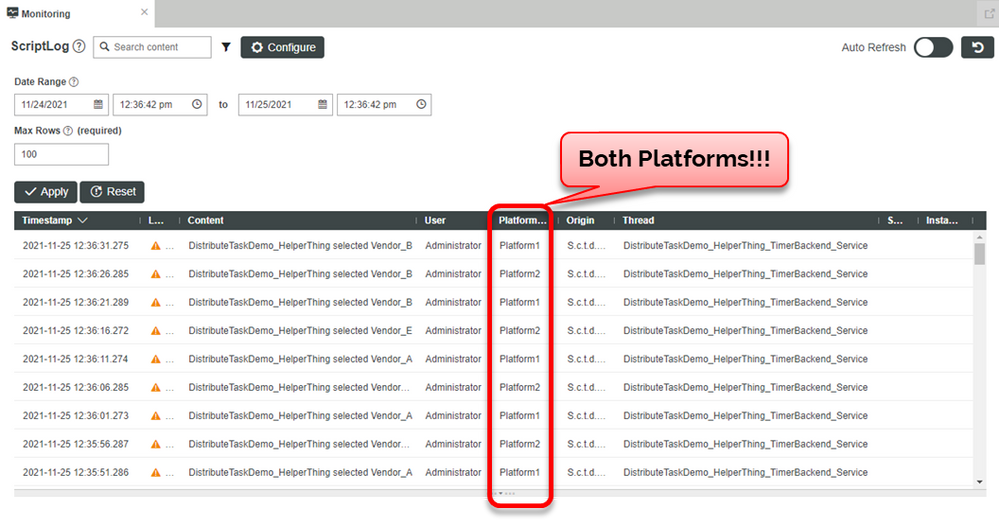Click the truncated Insta... column header
Image resolution: width=999 pixels, height=522 pixels.
click(942, 221)
